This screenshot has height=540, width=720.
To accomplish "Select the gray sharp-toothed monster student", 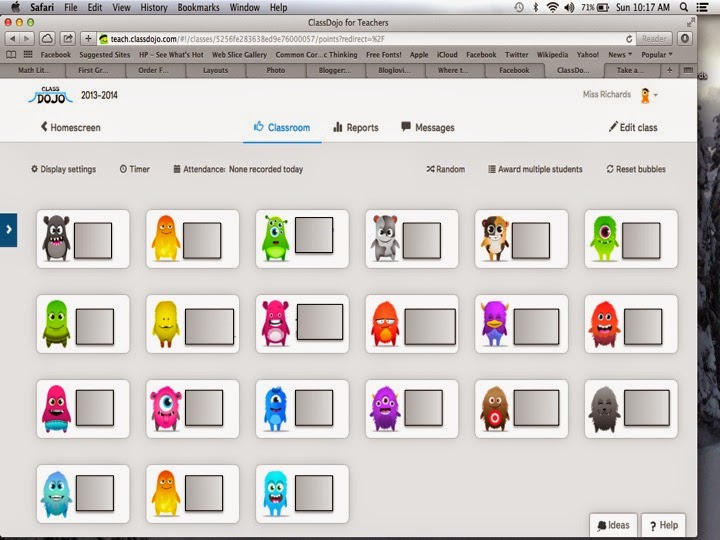I will point(83,239).
